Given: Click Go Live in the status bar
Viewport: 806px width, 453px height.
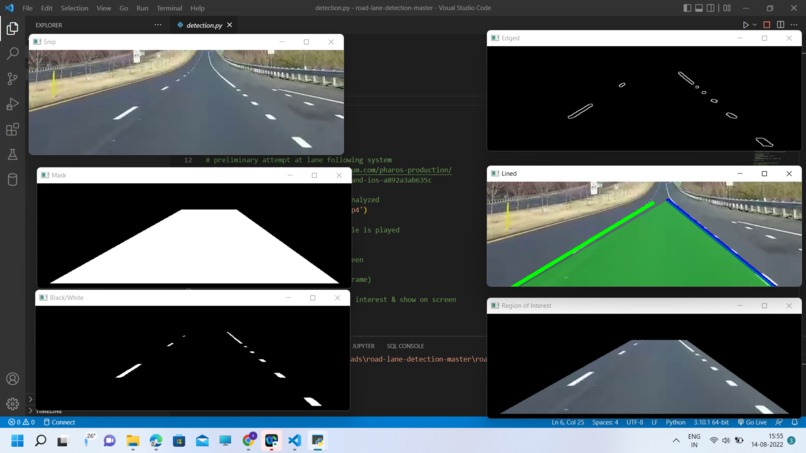Looking at the screenshot, I should (752, 422).
